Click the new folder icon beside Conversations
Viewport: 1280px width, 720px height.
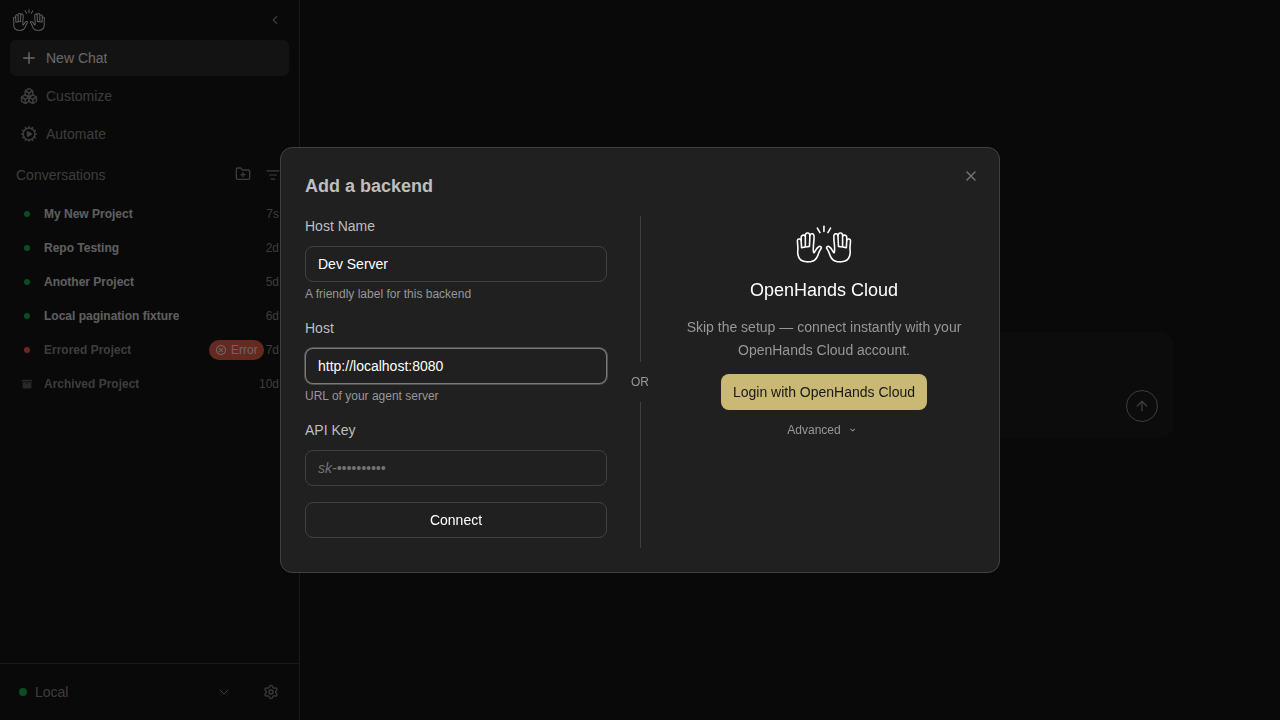(x=243, y=174)
